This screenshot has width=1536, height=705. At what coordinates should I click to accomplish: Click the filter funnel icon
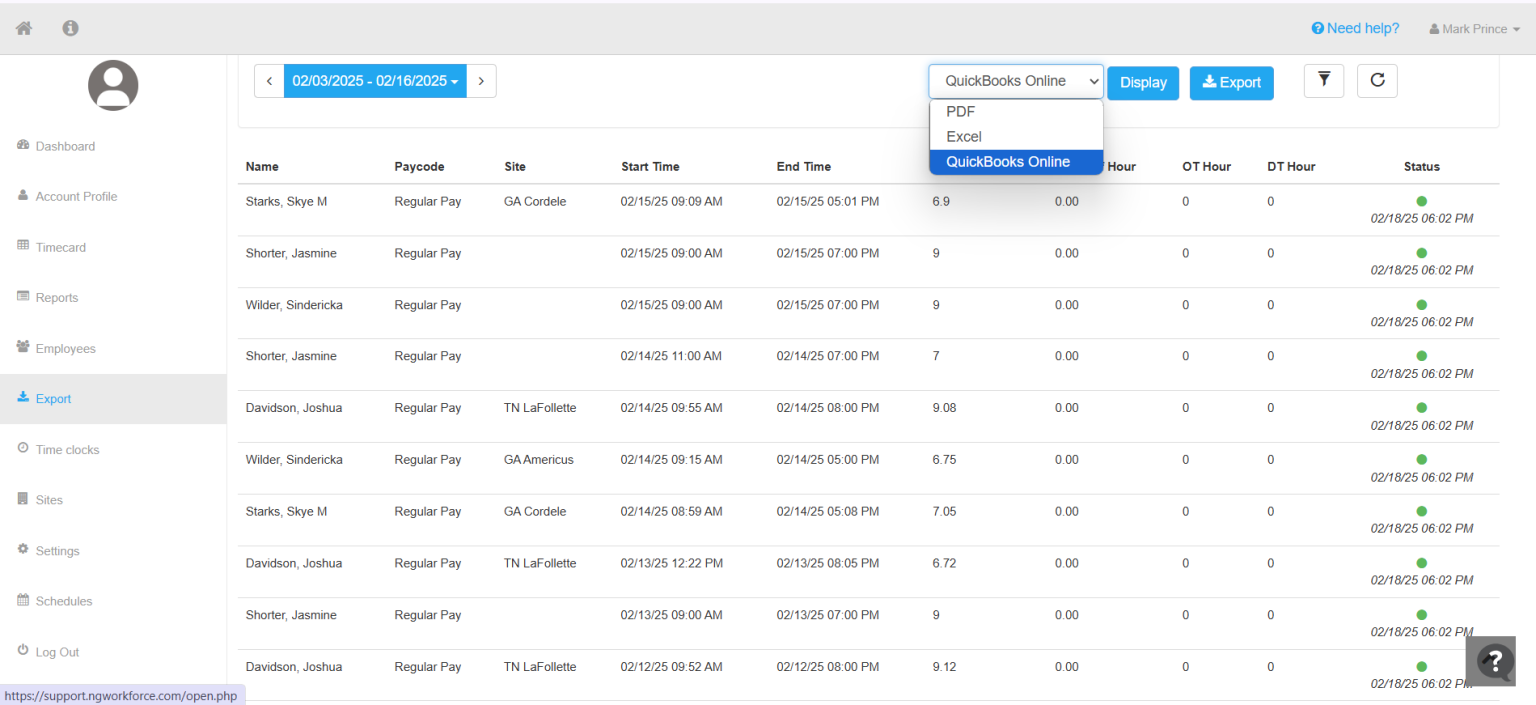point(1323,80)
